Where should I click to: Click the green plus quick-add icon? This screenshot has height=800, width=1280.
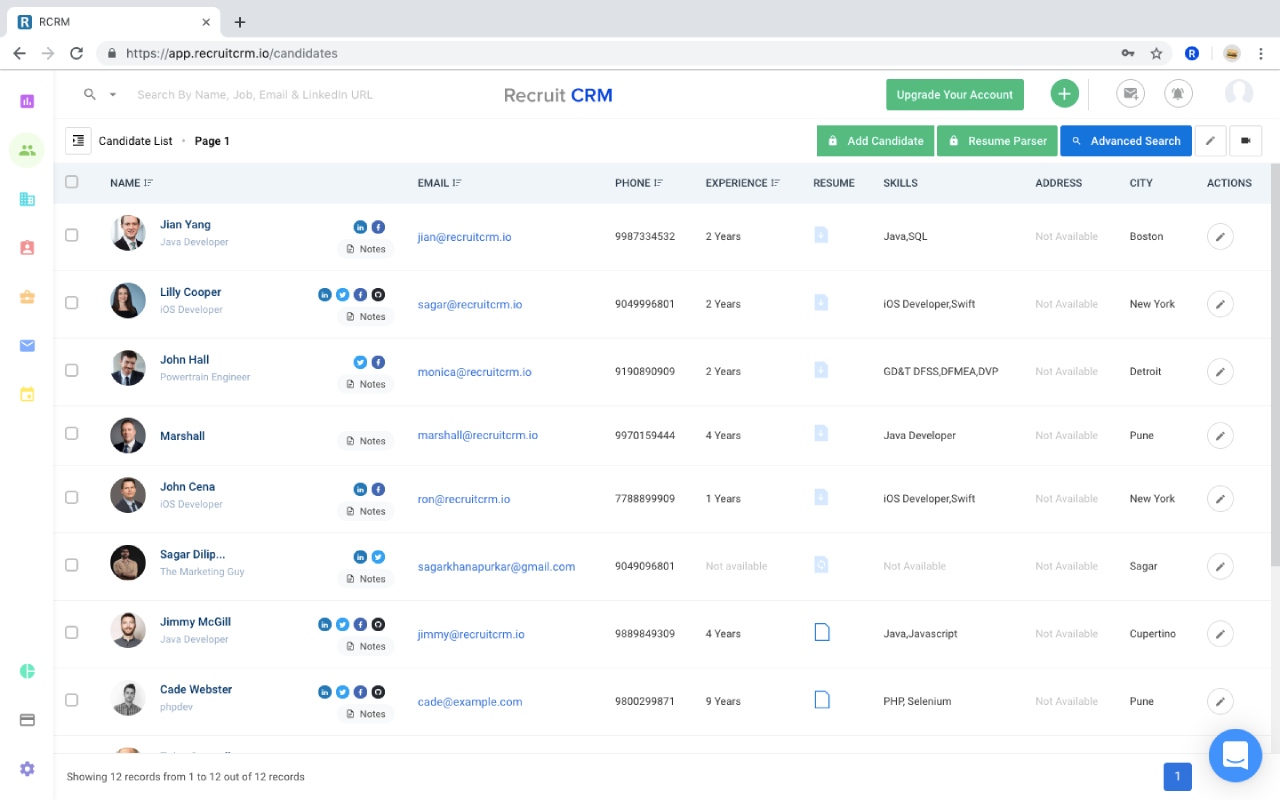coord(1064,94)
